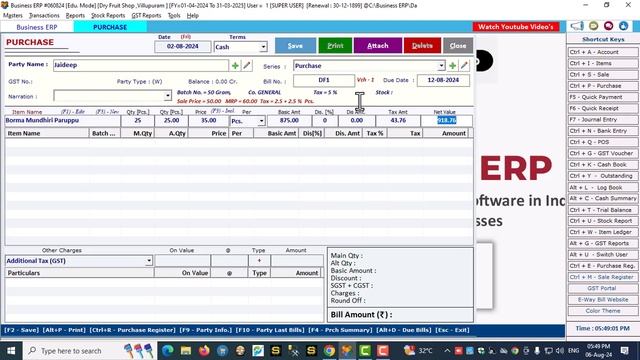The width and height of the screenshot is (640, 360).
Task: Click the volume speaker icon in system tray
Action: (x=560, y=351)
